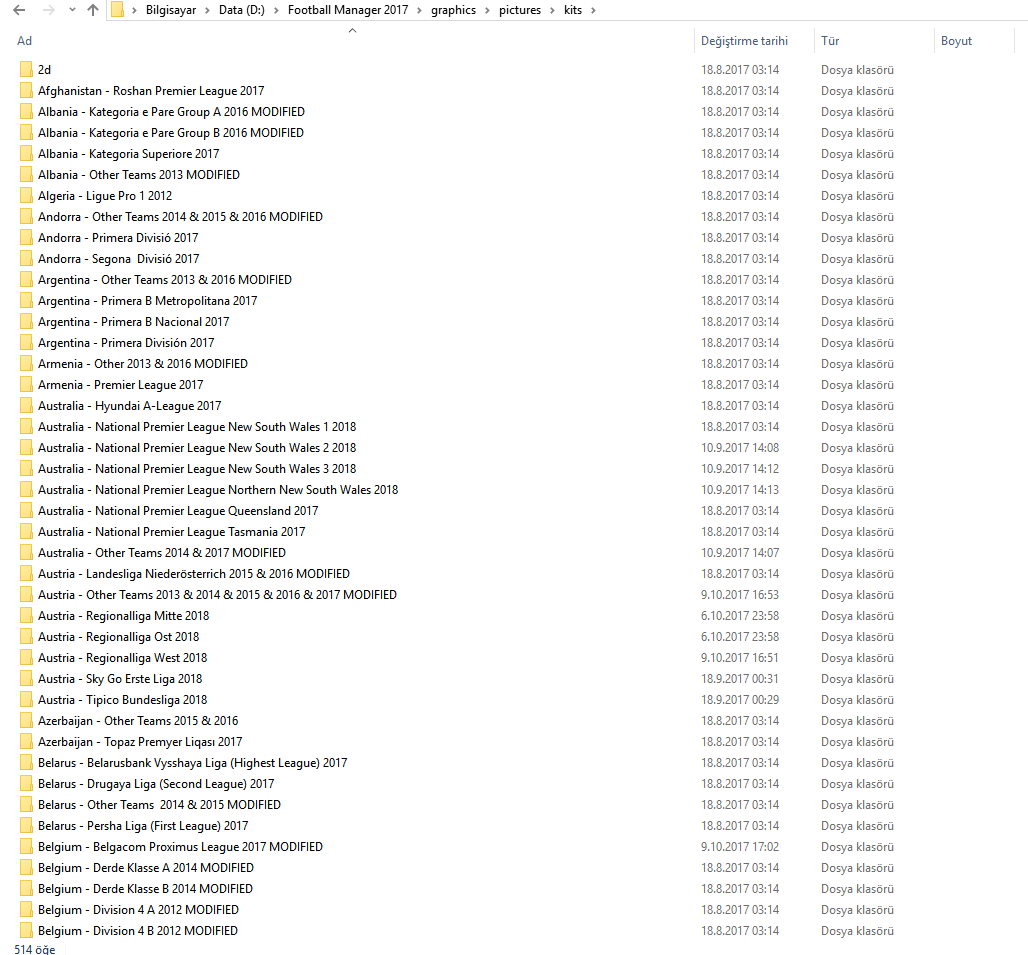Select 'Australia - Other Teams 2014 & 2017 MODIFIED'
The image size is (1028, 955).
click(x=162, y=553)
